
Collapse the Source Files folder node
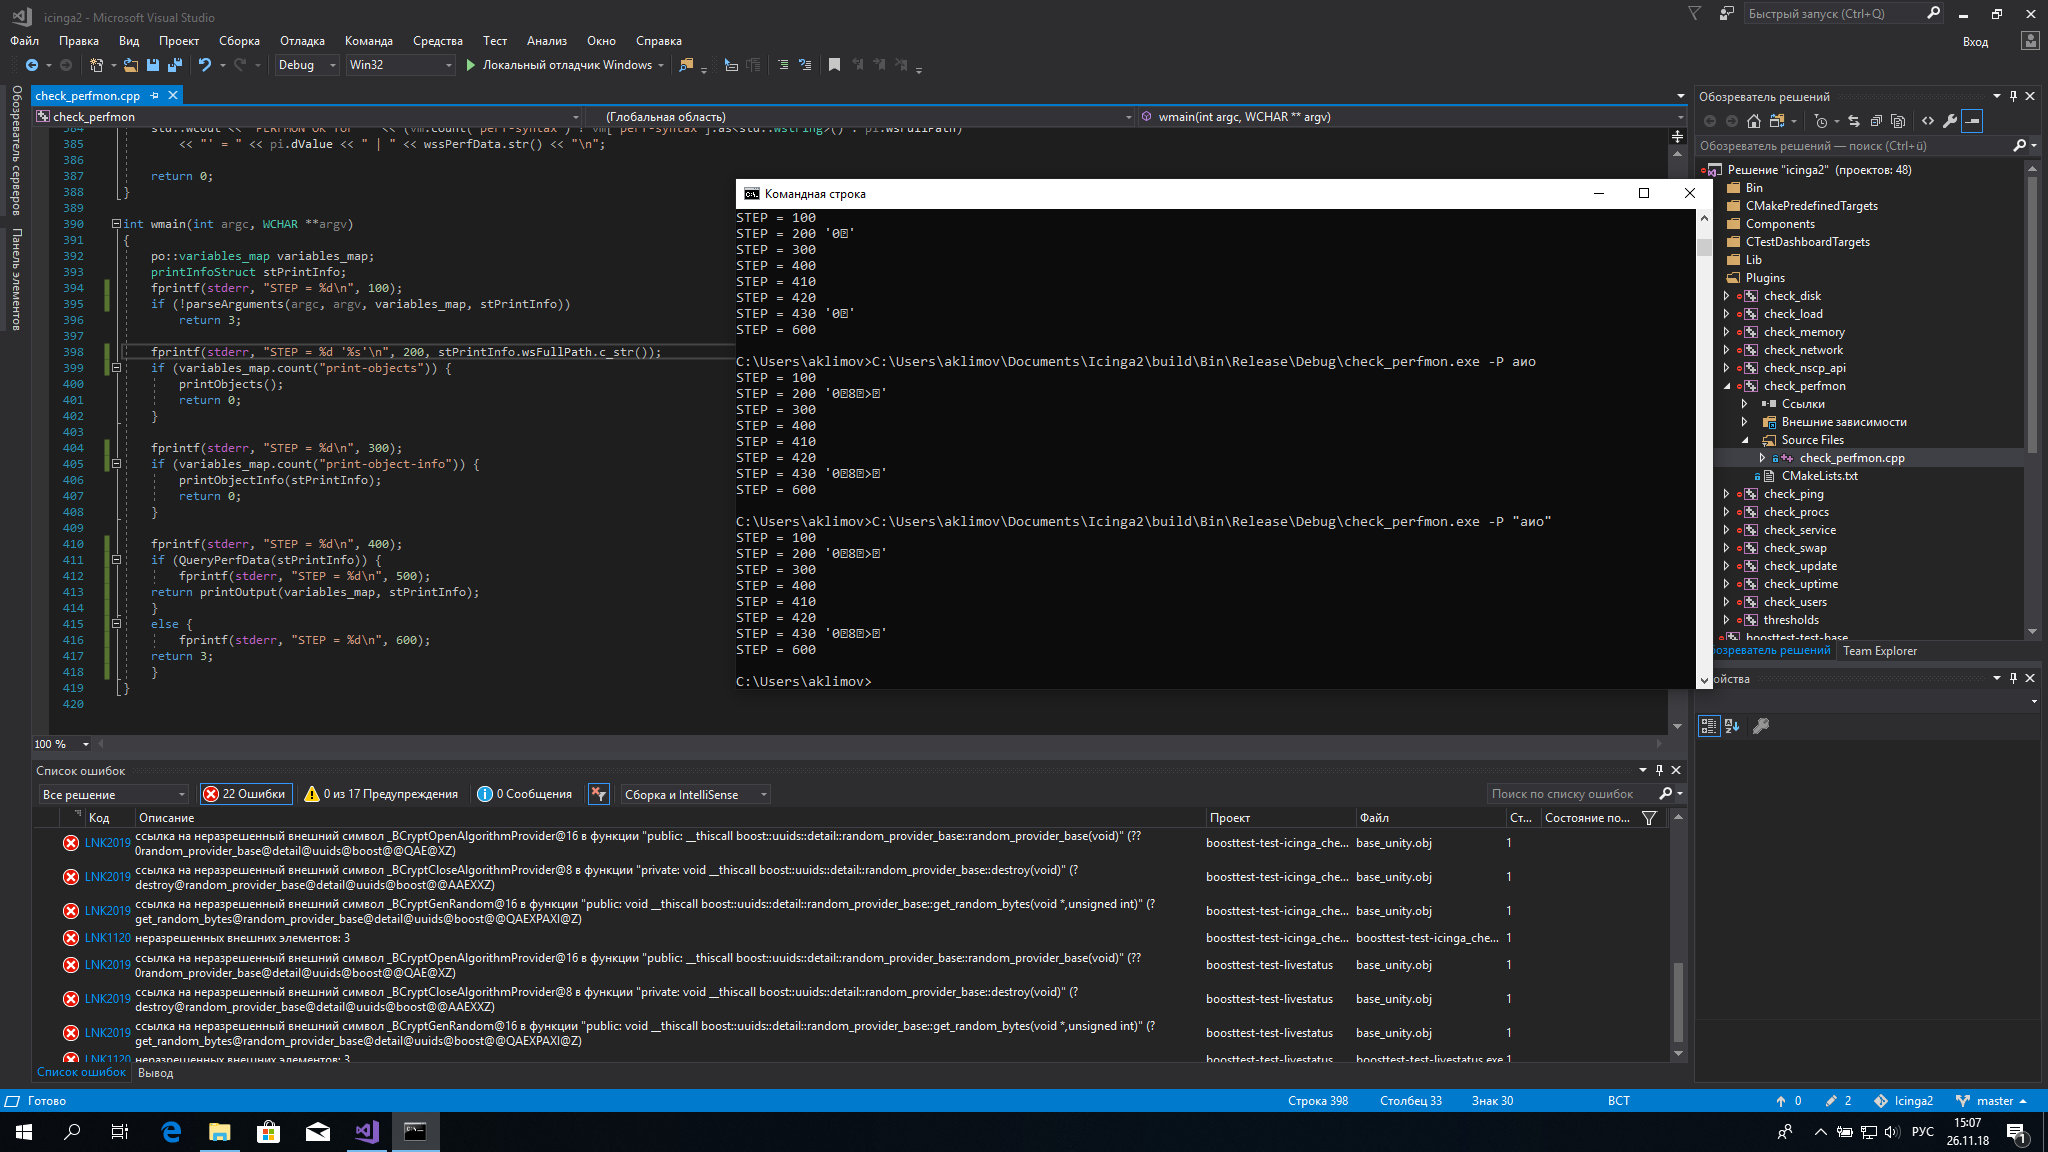click(1745, 440)
